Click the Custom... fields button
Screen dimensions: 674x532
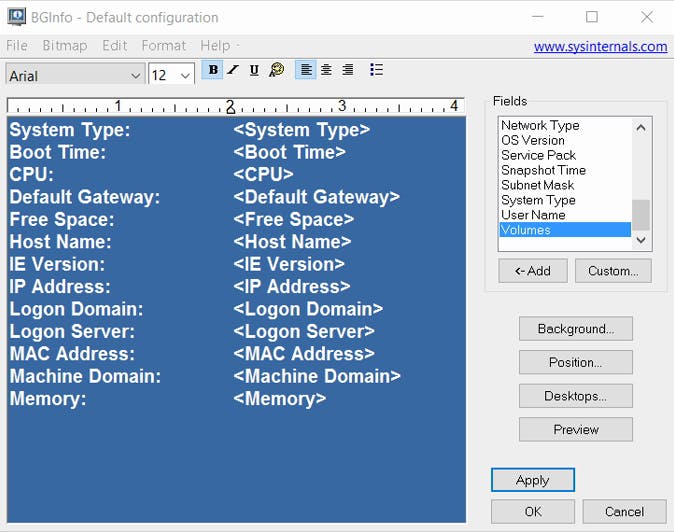(x=613, y=271)
